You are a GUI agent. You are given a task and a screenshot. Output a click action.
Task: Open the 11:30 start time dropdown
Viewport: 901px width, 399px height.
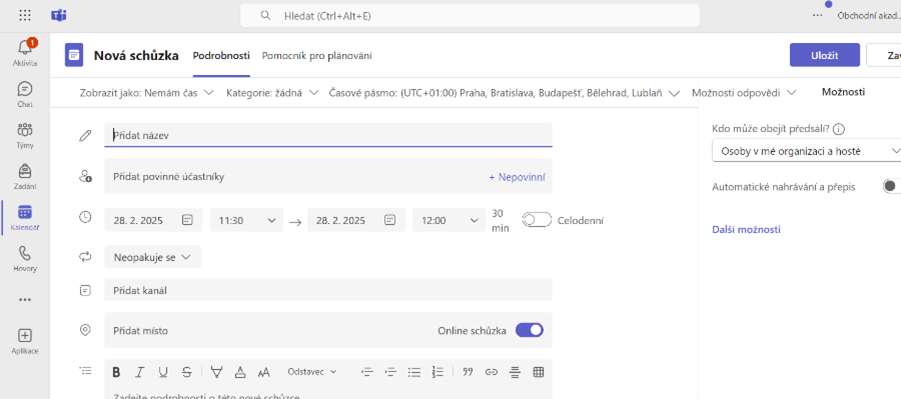(x=247, y=220)
